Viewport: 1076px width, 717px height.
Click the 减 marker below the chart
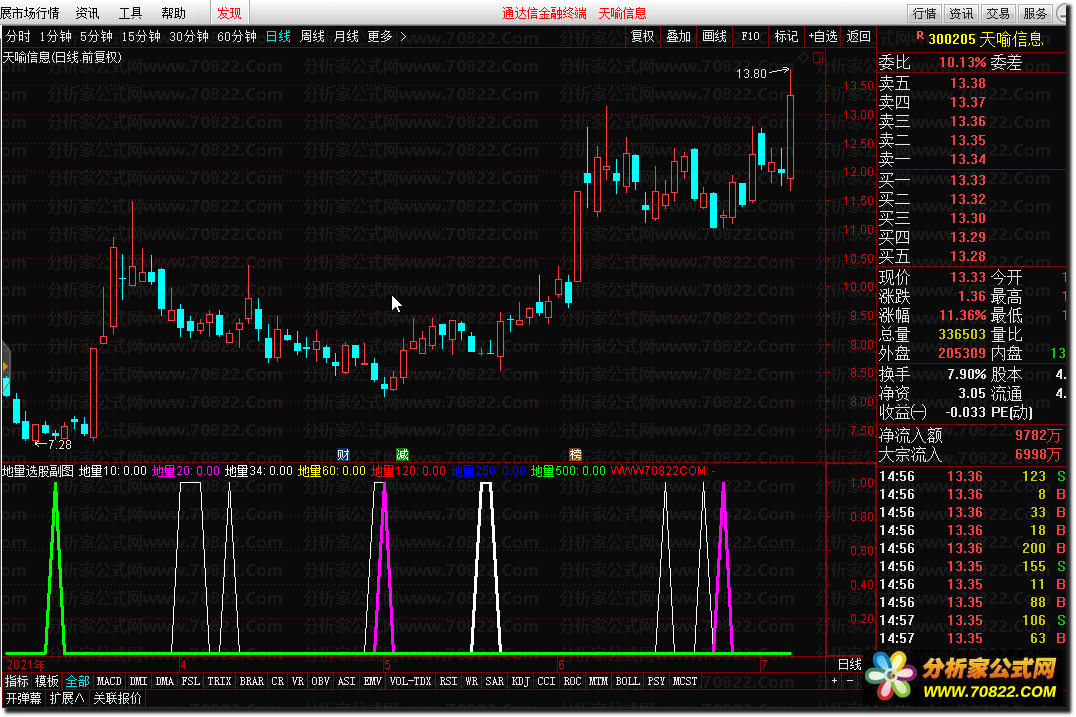click(x=403, y=455)
